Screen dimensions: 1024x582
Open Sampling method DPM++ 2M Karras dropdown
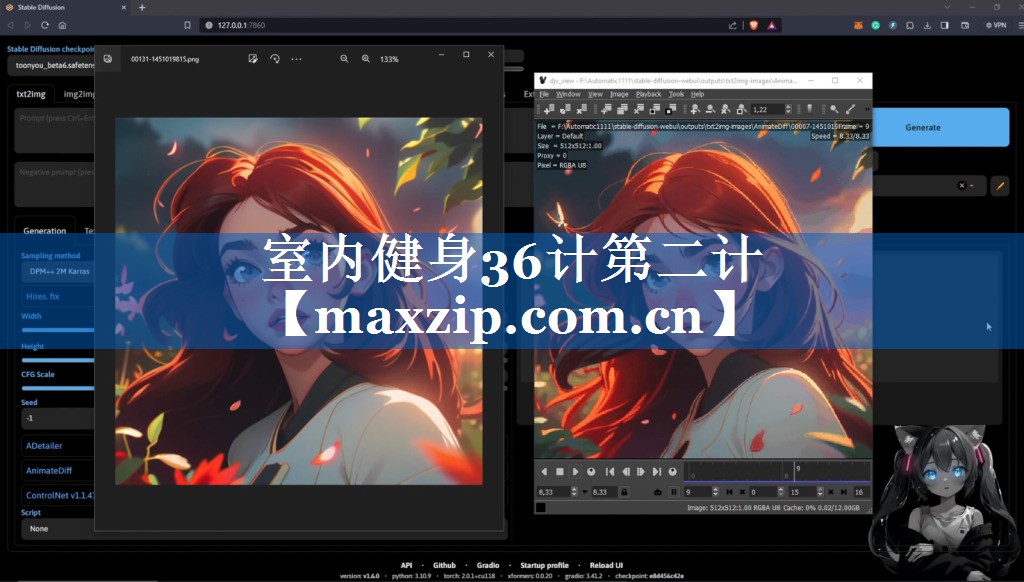tap(59, 271)
